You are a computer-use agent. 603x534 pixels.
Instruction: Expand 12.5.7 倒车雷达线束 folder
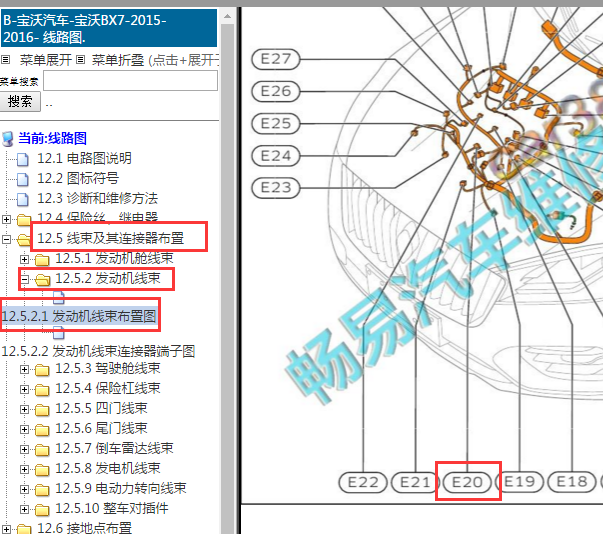coord(24,449)
